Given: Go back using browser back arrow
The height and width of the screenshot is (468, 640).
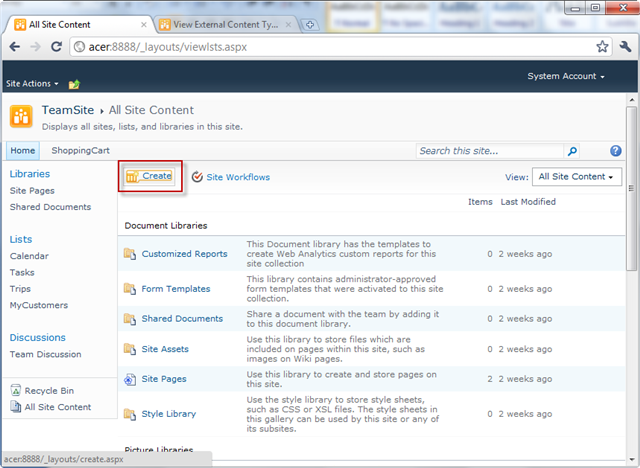Looking at the screenshot, I should tap(15, 47).
